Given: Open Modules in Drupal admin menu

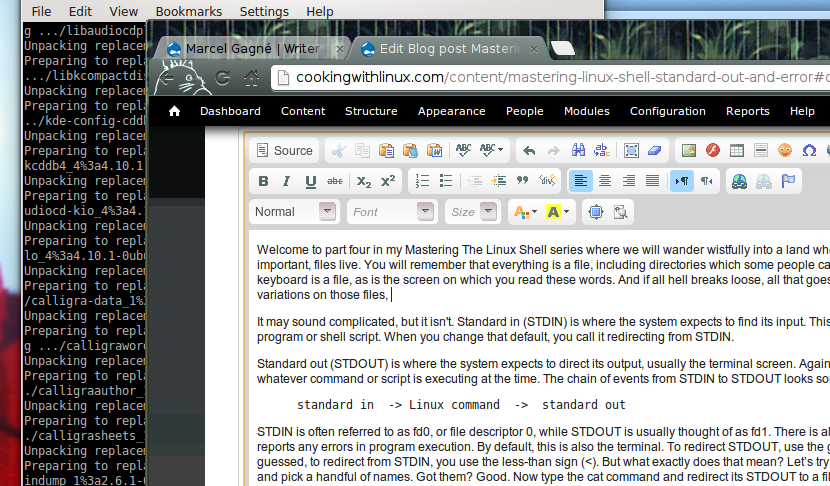Looking at the screenshot, I should (x=587, y=111).
